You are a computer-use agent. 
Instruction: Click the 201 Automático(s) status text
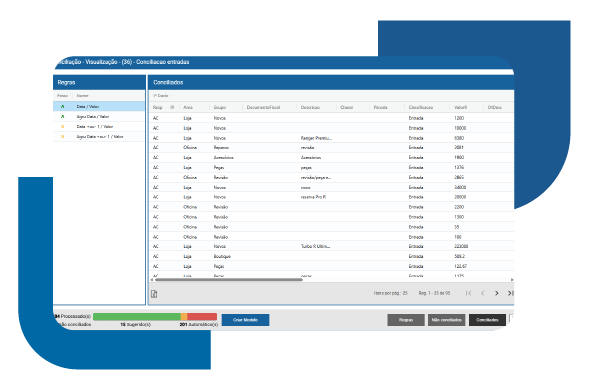coord(199,325)
